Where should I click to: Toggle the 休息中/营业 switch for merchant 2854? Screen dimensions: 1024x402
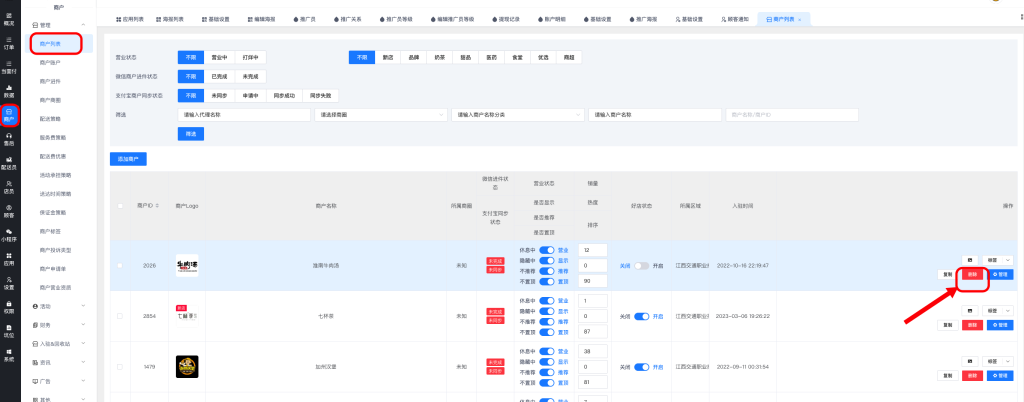point(547,301)
